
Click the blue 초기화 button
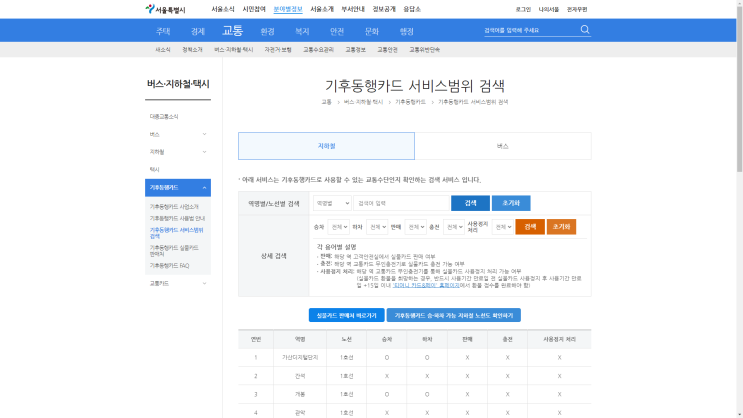(511, 203)
